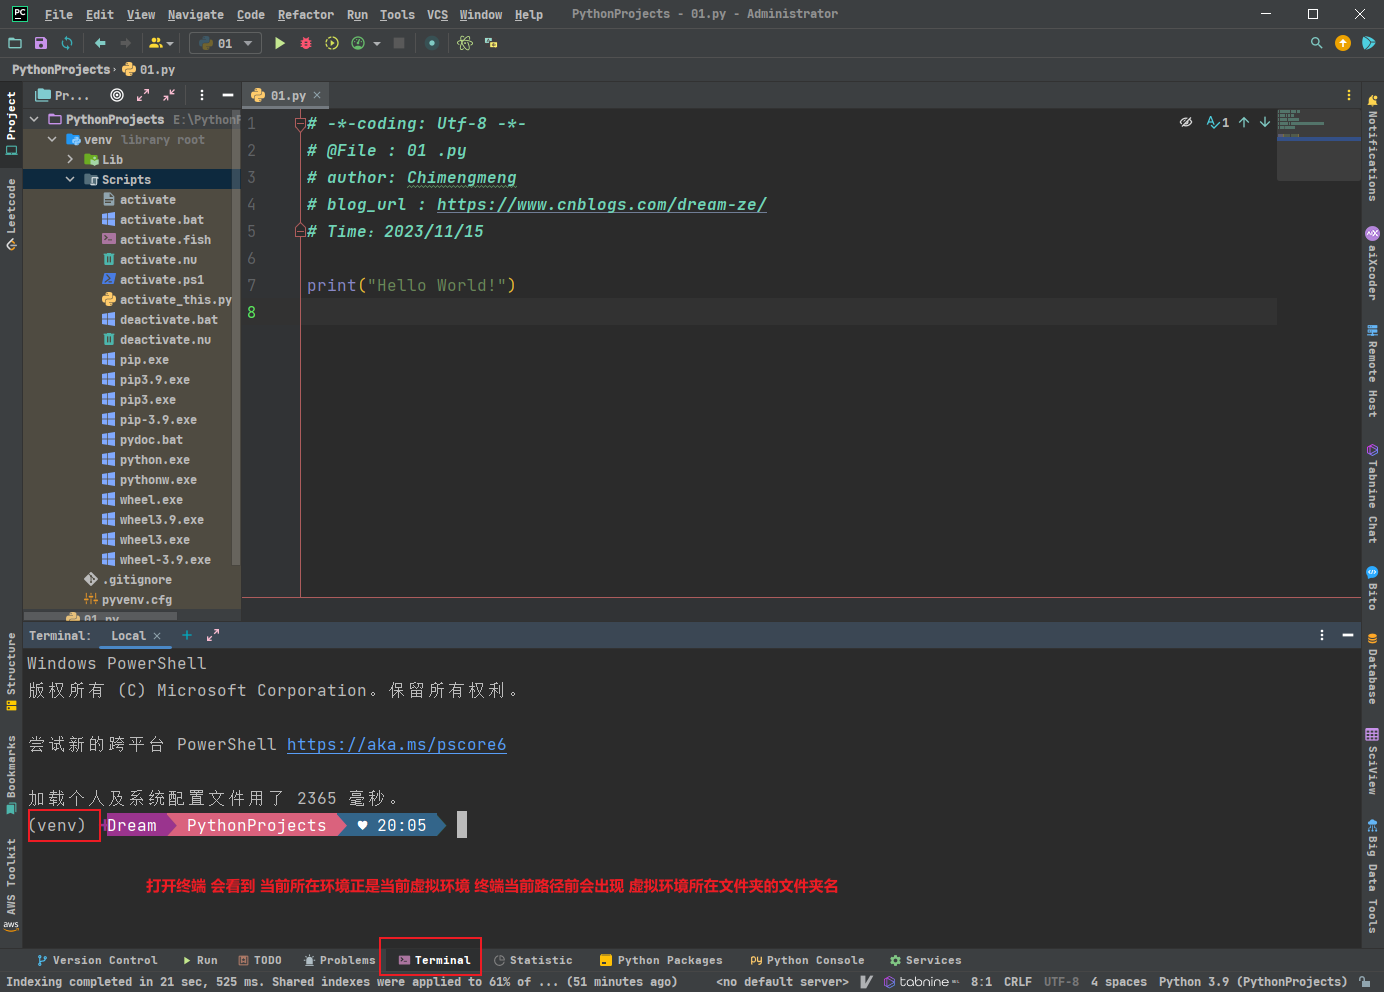Open the 01 run configuration dropdown

pos(225,43)
